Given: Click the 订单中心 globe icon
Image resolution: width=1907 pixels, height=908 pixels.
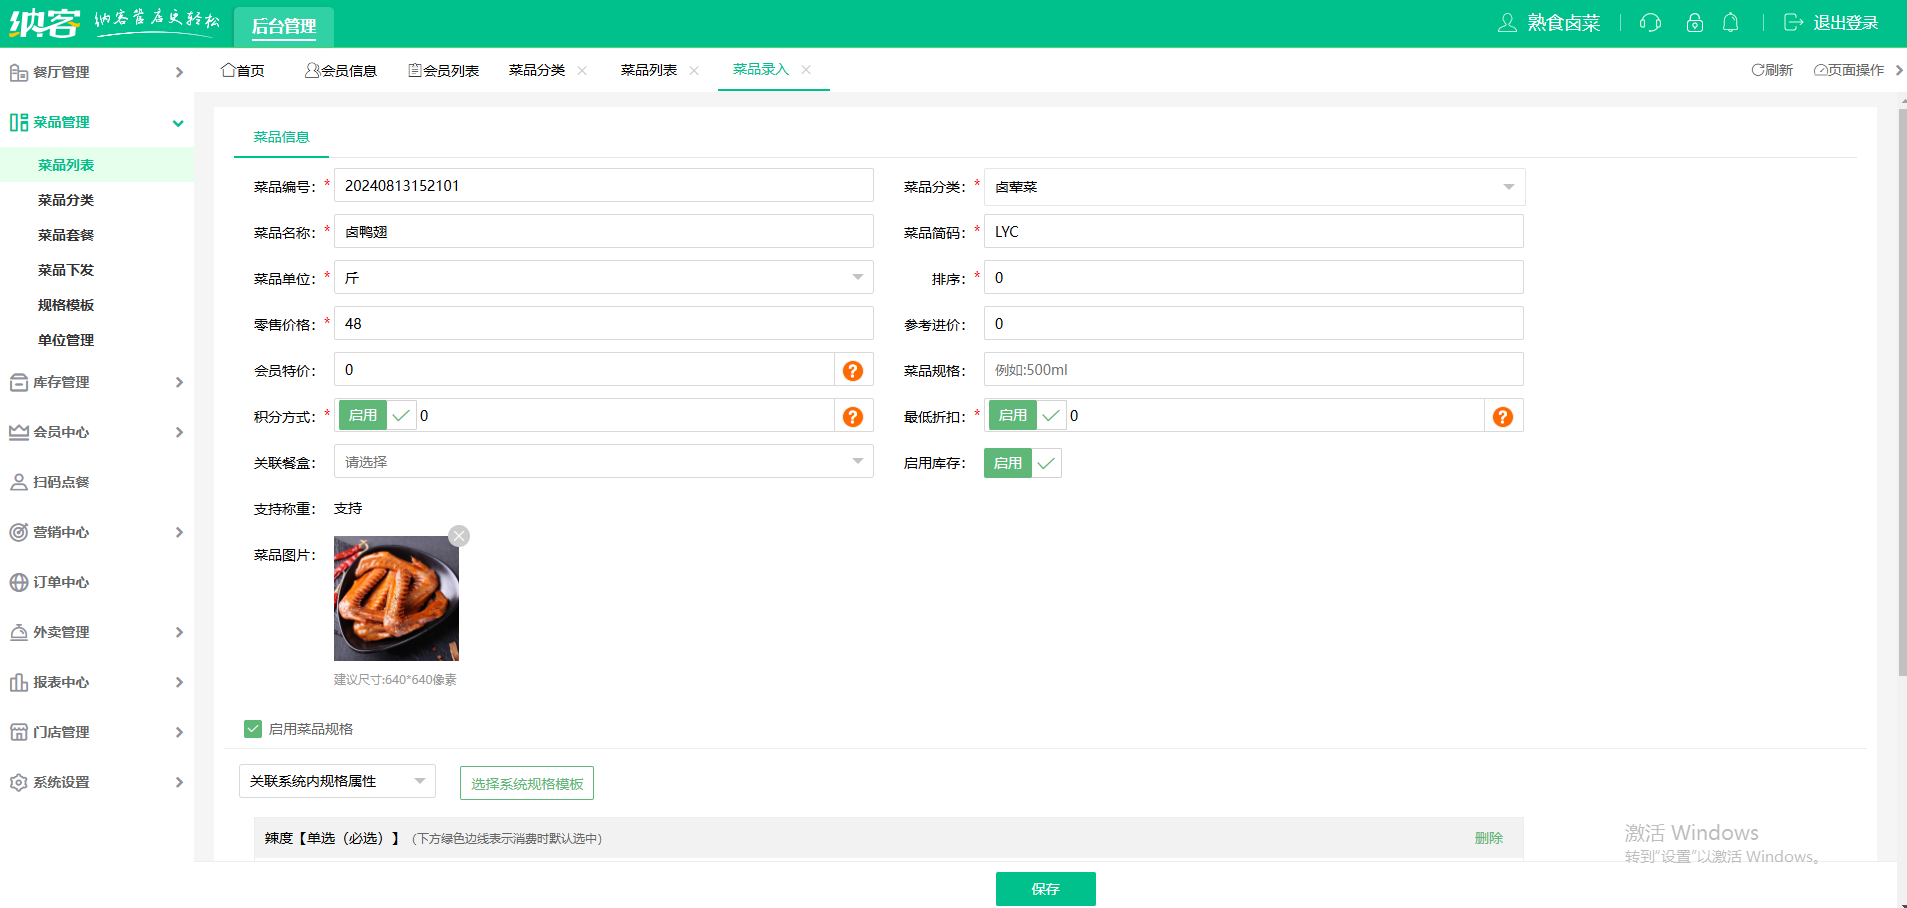Looking at the screenshot, I should point(18,582).
